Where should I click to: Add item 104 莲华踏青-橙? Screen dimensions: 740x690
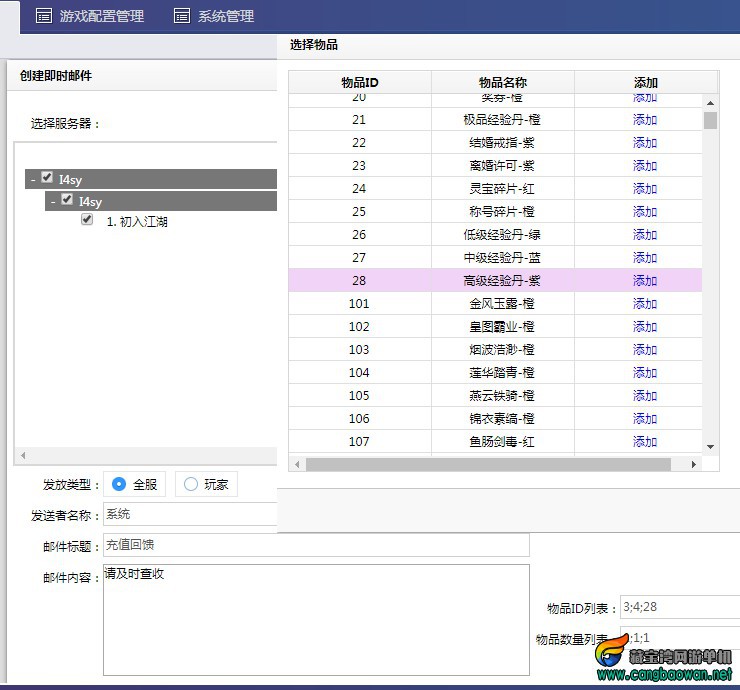pyautogui.click(x=645, y=373)
